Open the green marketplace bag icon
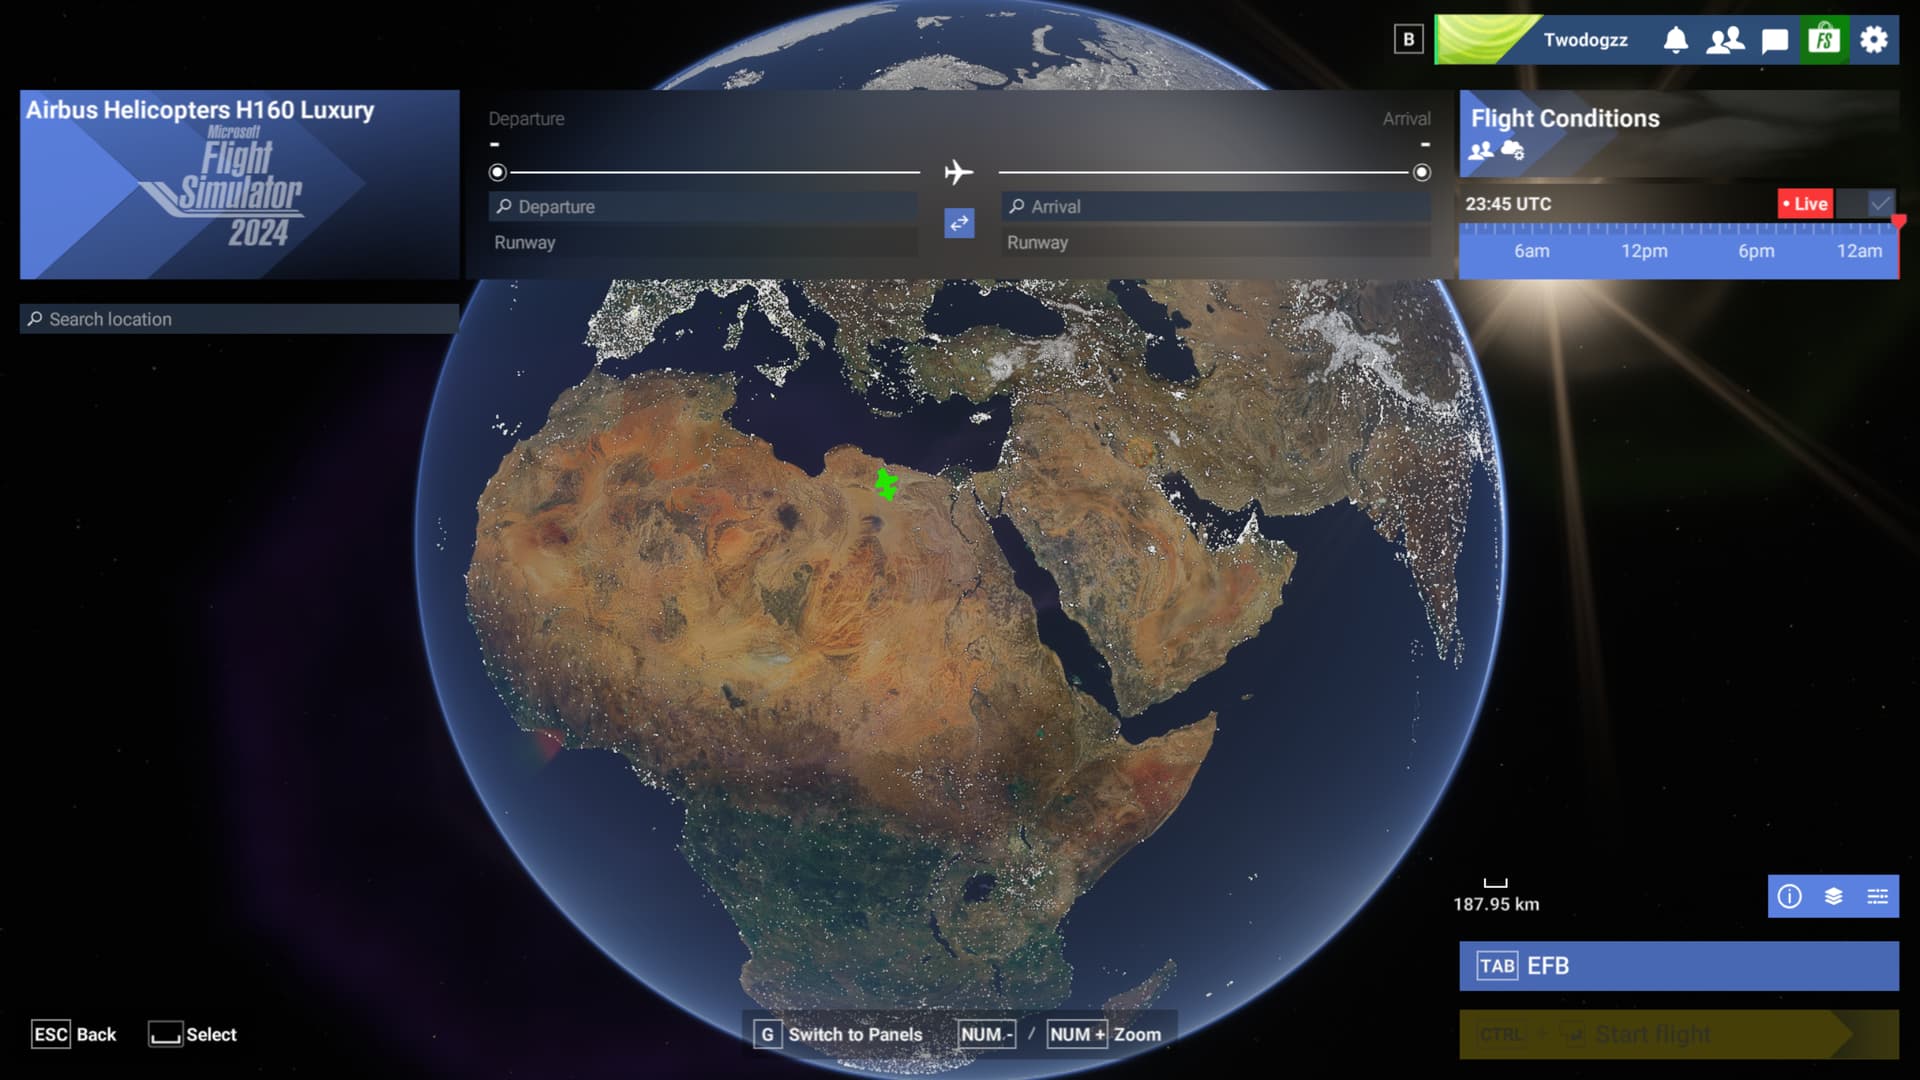The height and width of the screenshot is (1080, 1920). point(1824,40)
